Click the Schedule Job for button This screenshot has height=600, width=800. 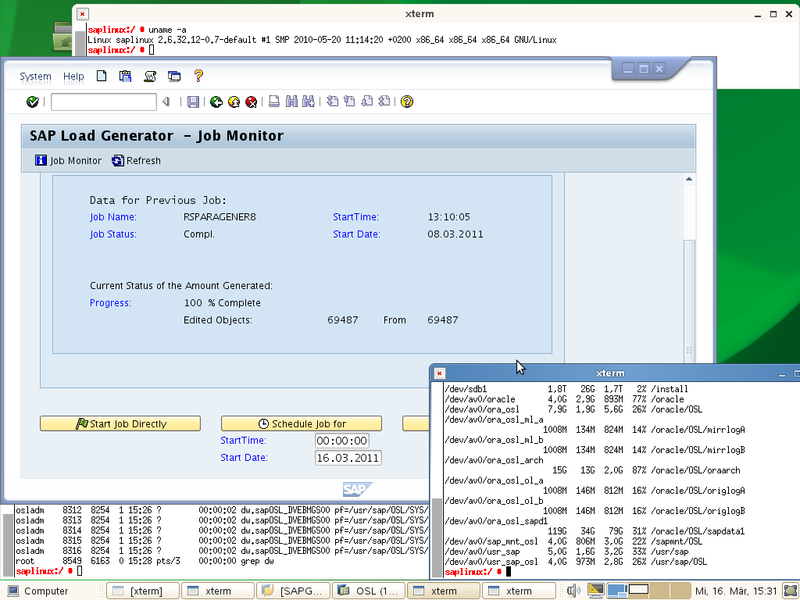tap(302, 423)
